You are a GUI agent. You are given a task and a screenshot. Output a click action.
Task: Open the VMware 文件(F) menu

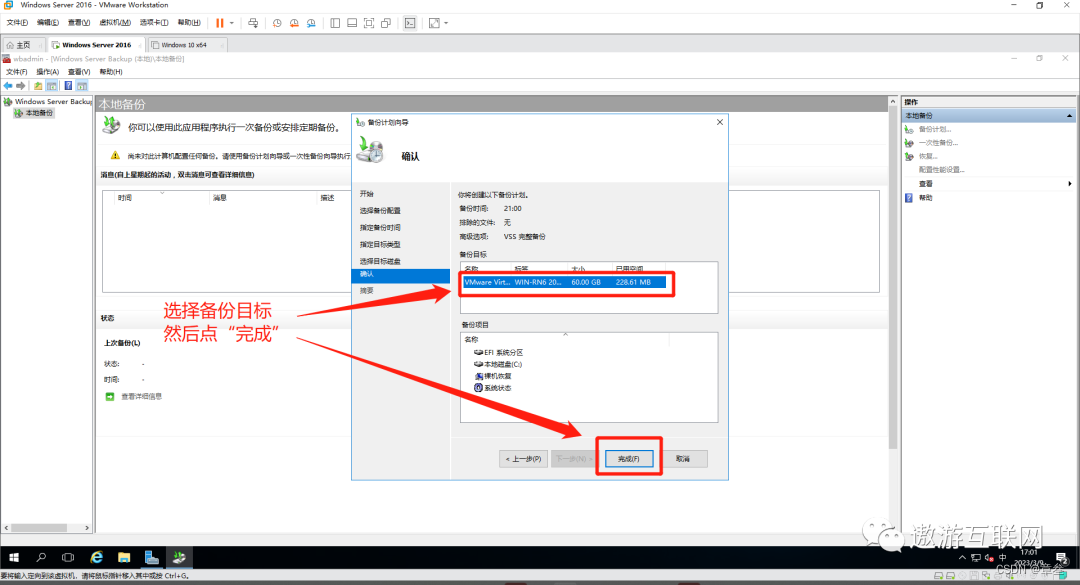(x=17, y=23)
